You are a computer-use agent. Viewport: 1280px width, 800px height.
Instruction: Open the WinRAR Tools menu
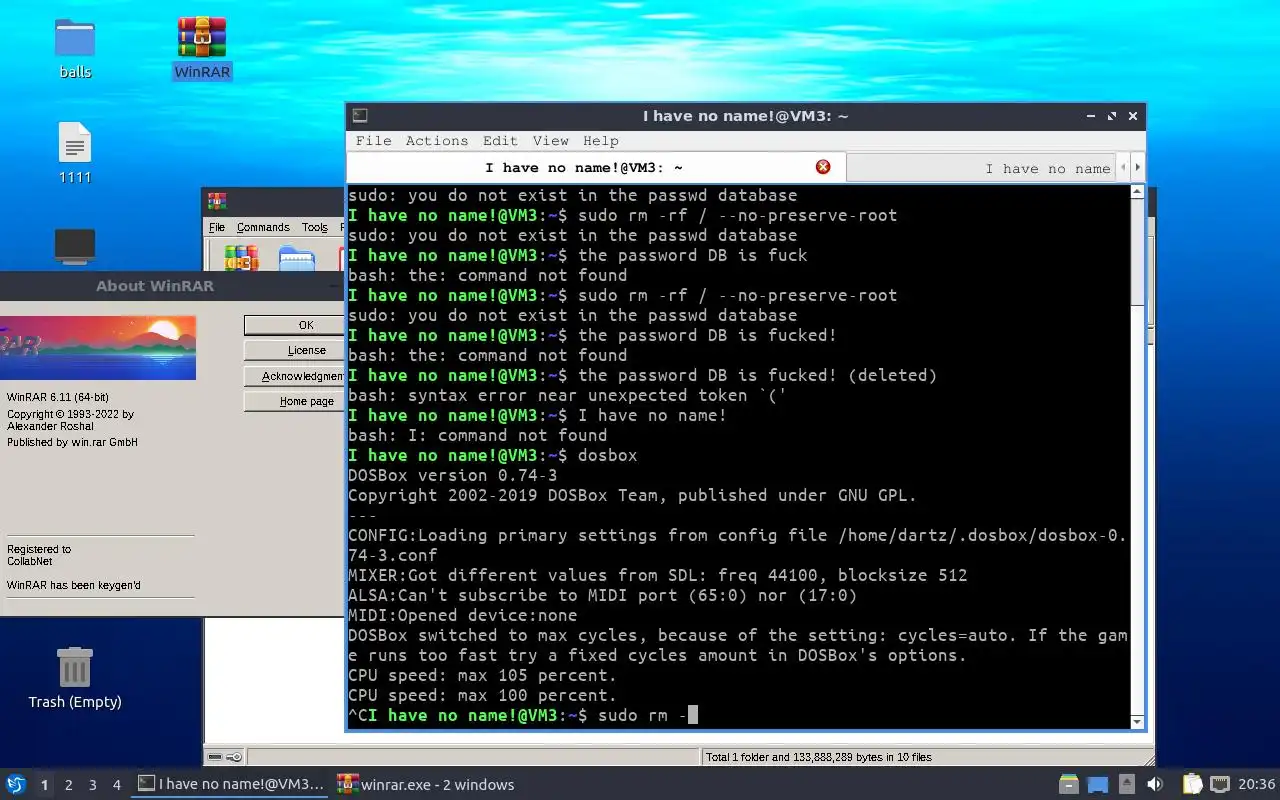(314, 227)
